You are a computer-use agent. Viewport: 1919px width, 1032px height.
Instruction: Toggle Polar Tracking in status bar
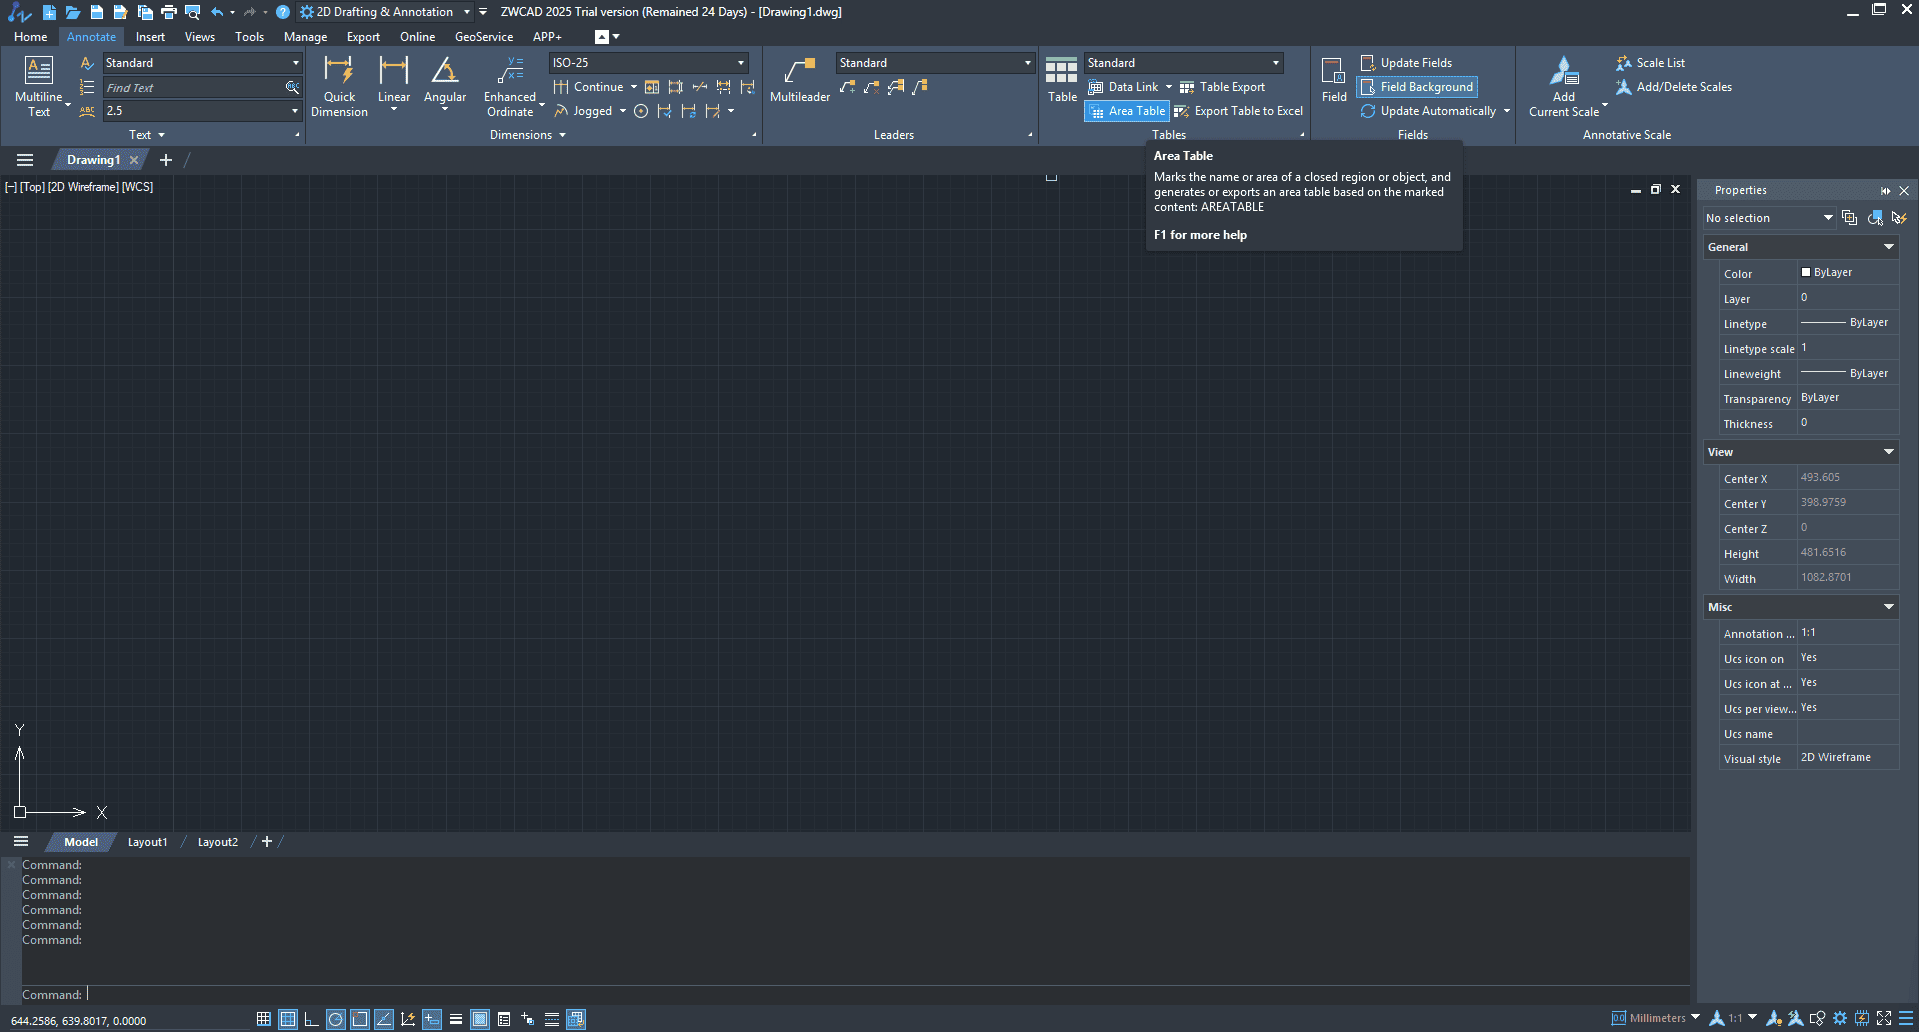point(336,1019)
